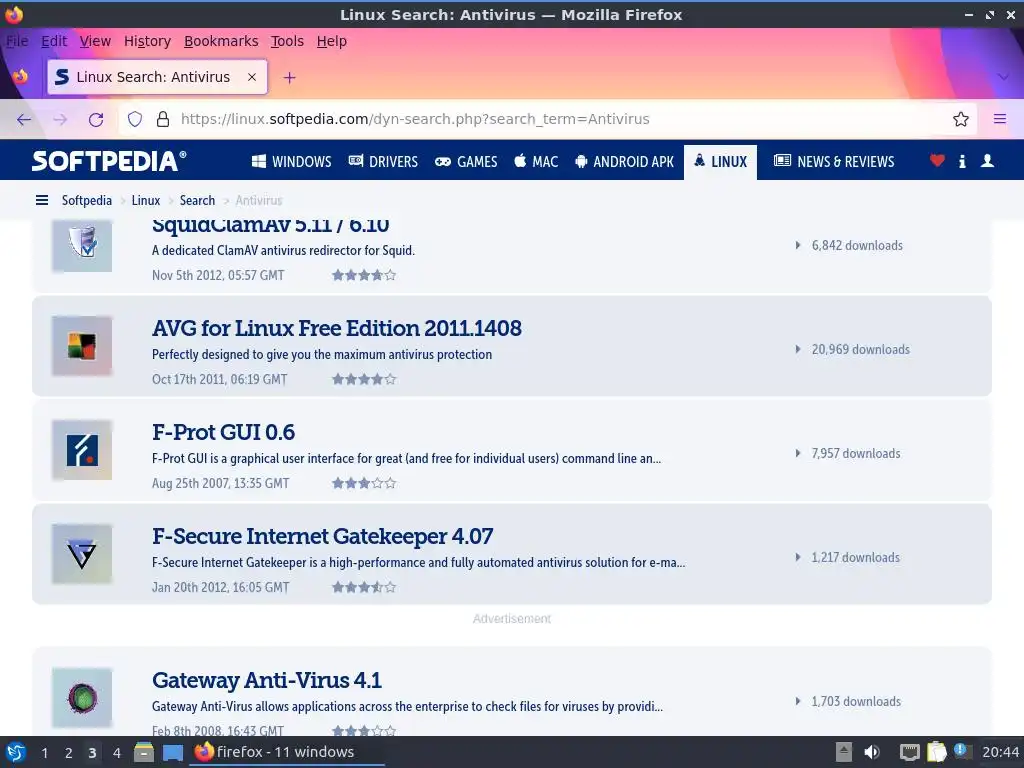Click the red heart favorites icon
This screenshot has width=1024, height=768.
point(937,160)
